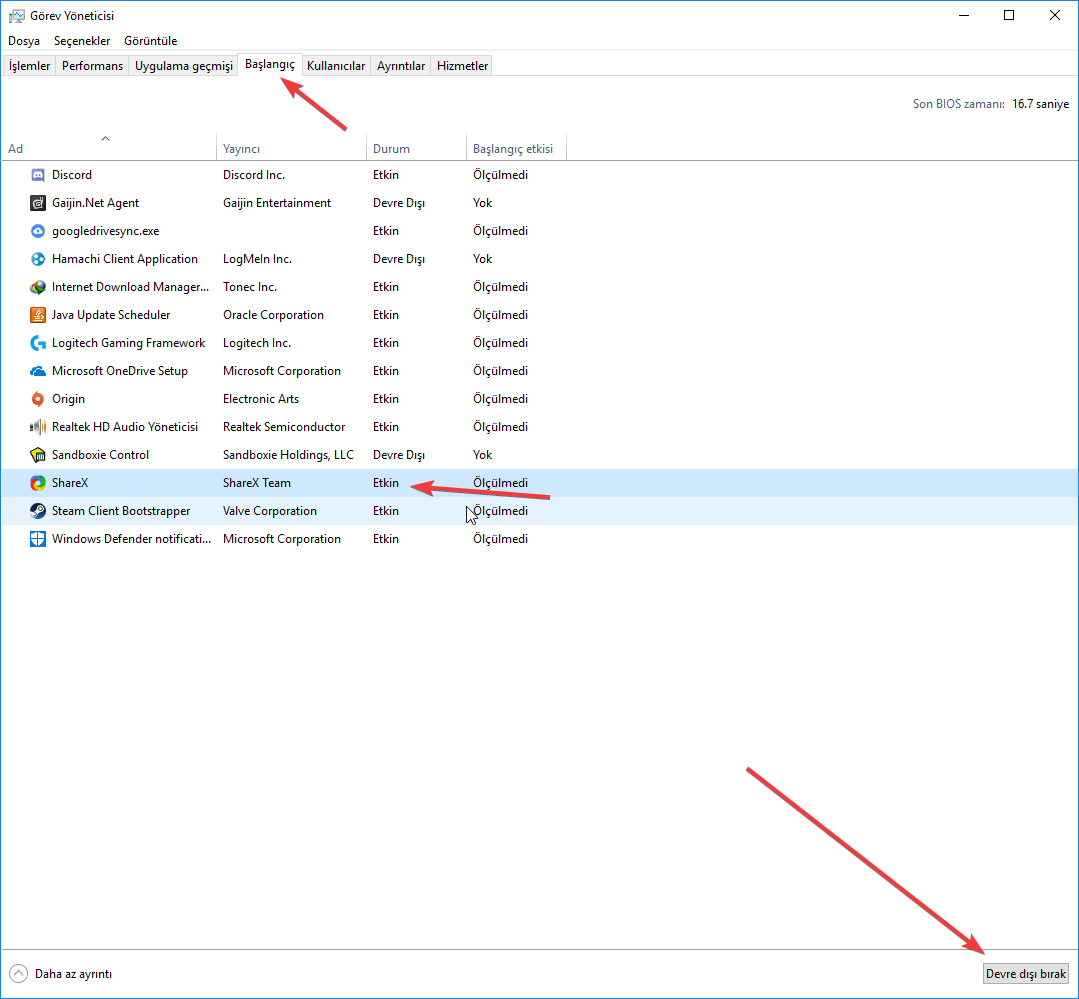
Task: Click the 16.7 saniye BIOS time value
Action: (1040, 104)
